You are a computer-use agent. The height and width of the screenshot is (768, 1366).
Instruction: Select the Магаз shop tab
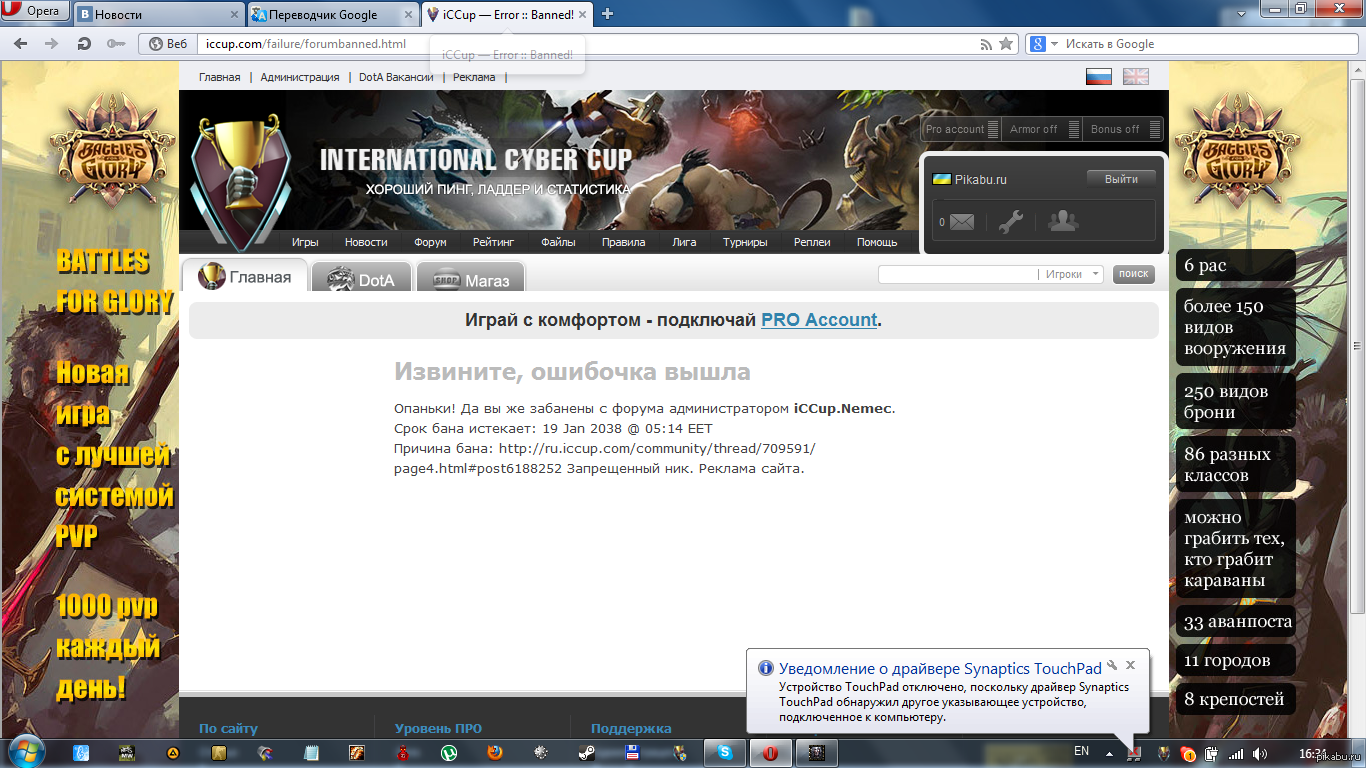[x=470, y=279]
